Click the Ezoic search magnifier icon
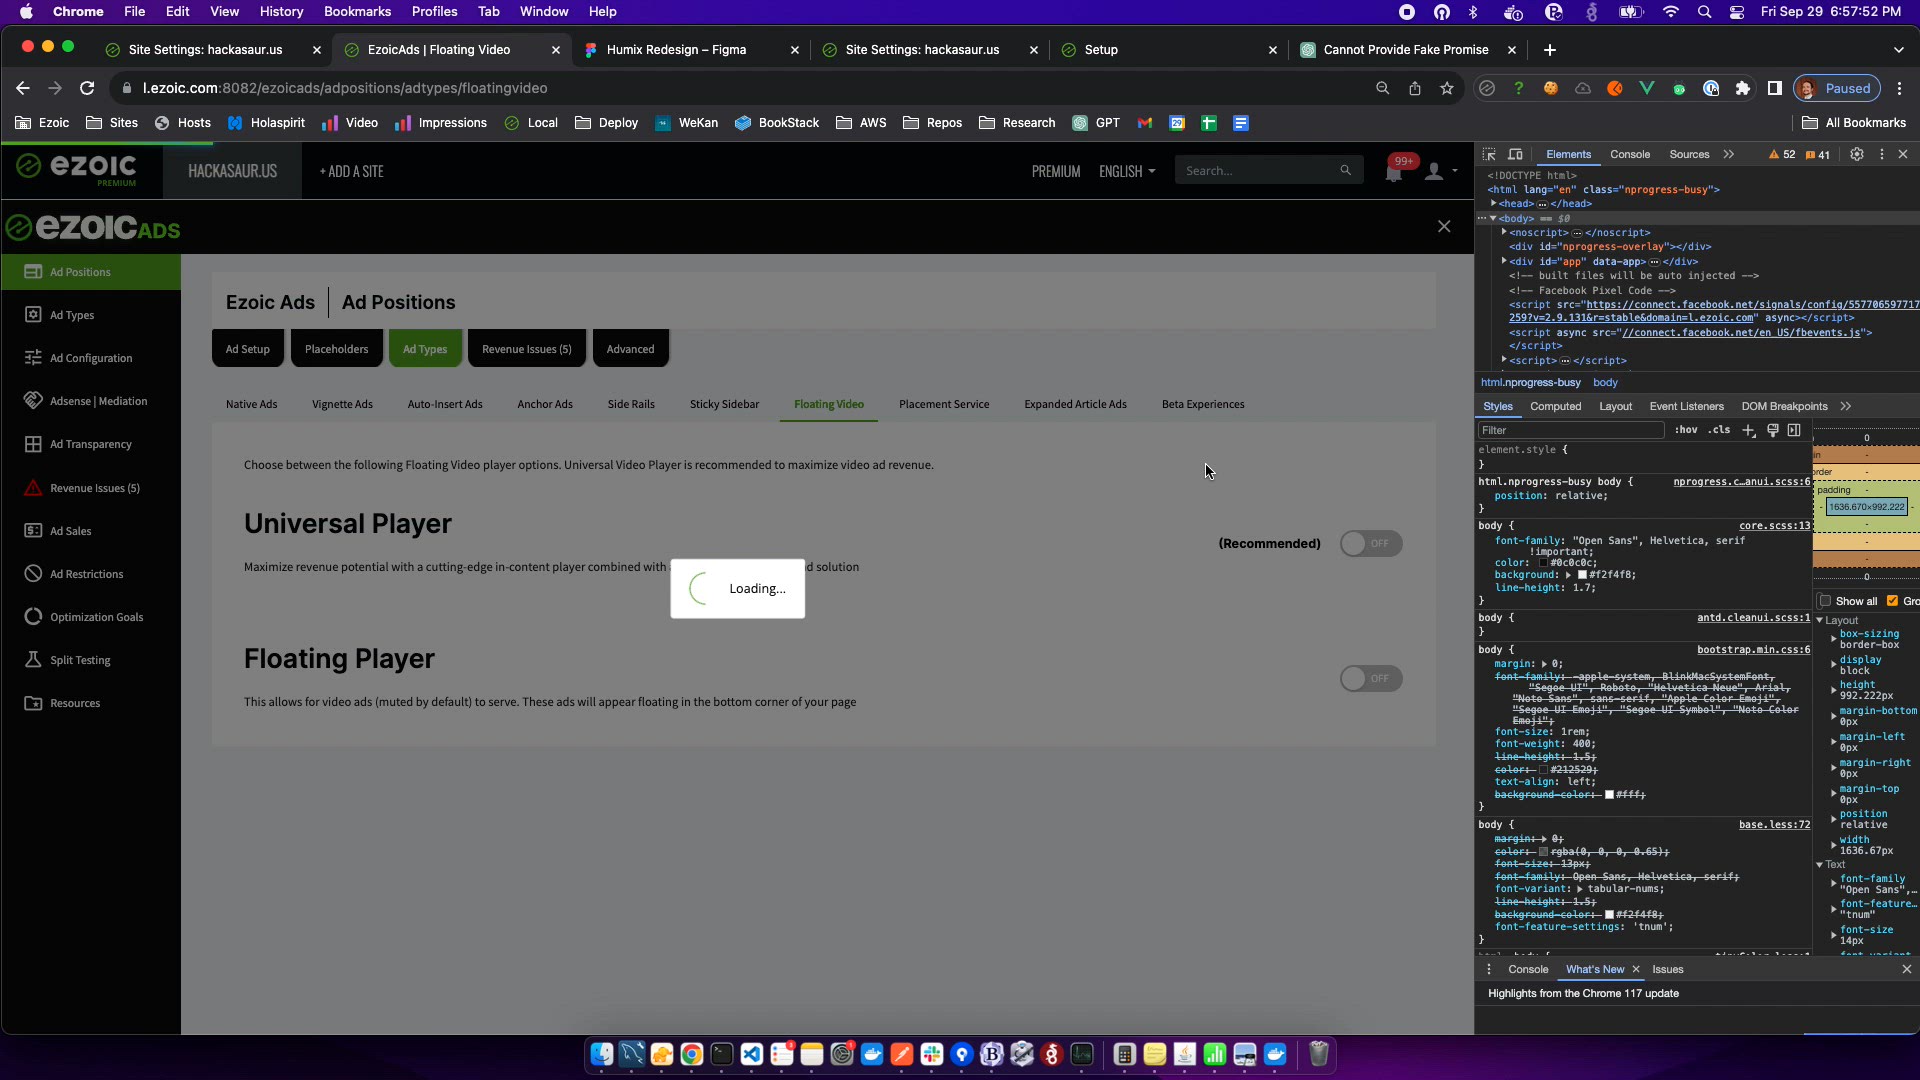Image resolution: width=1920 pixels, height=1080 pixels. pos(1345,171)
